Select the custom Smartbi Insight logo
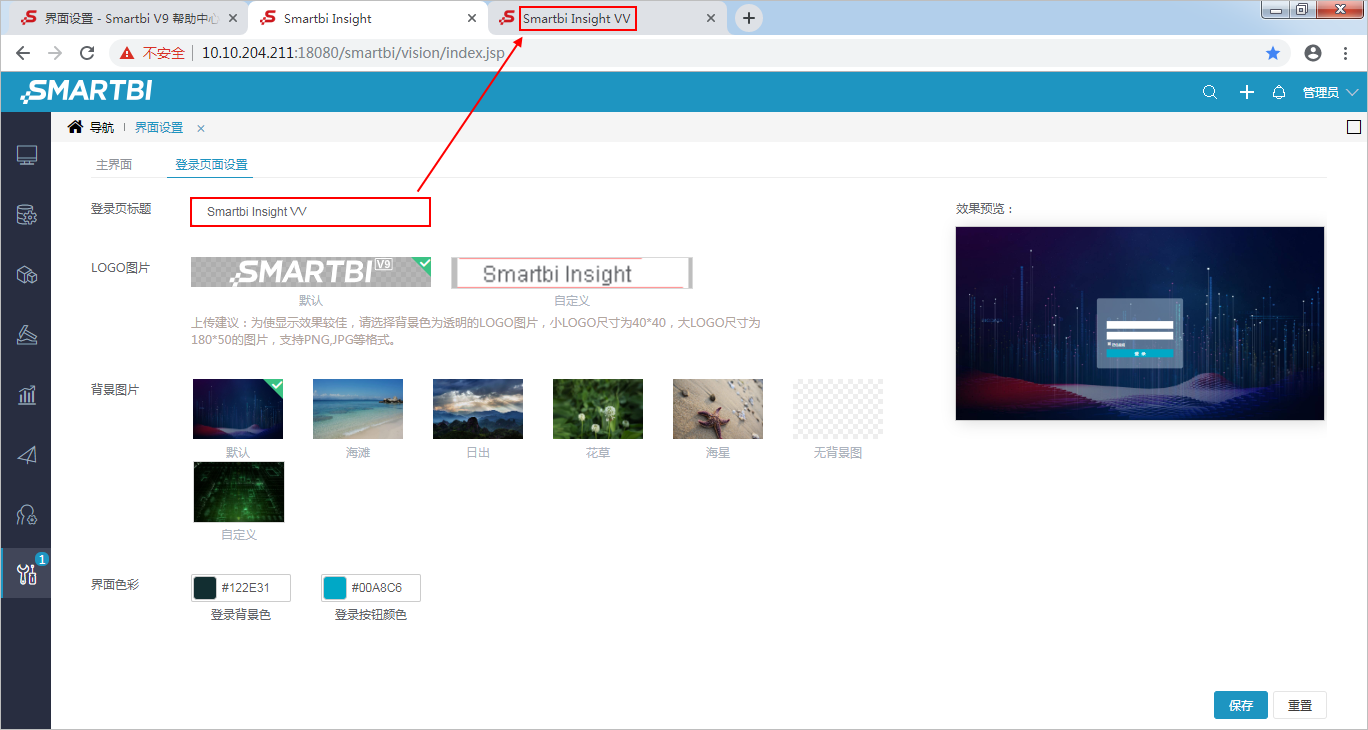 tap(571, 273)
